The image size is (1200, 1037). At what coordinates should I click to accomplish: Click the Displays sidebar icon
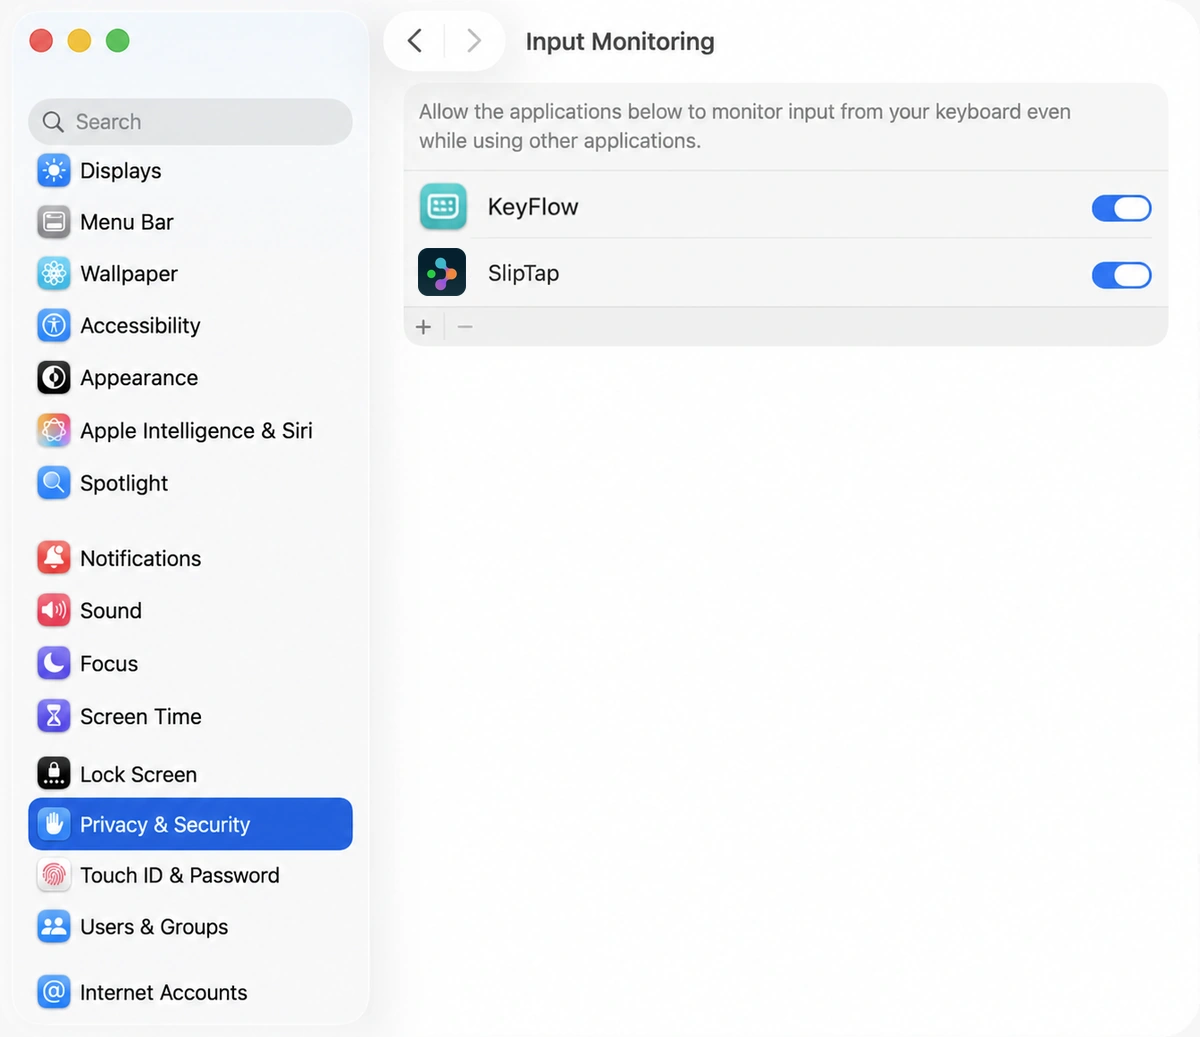pyautogui.click(x=54, y=171)
